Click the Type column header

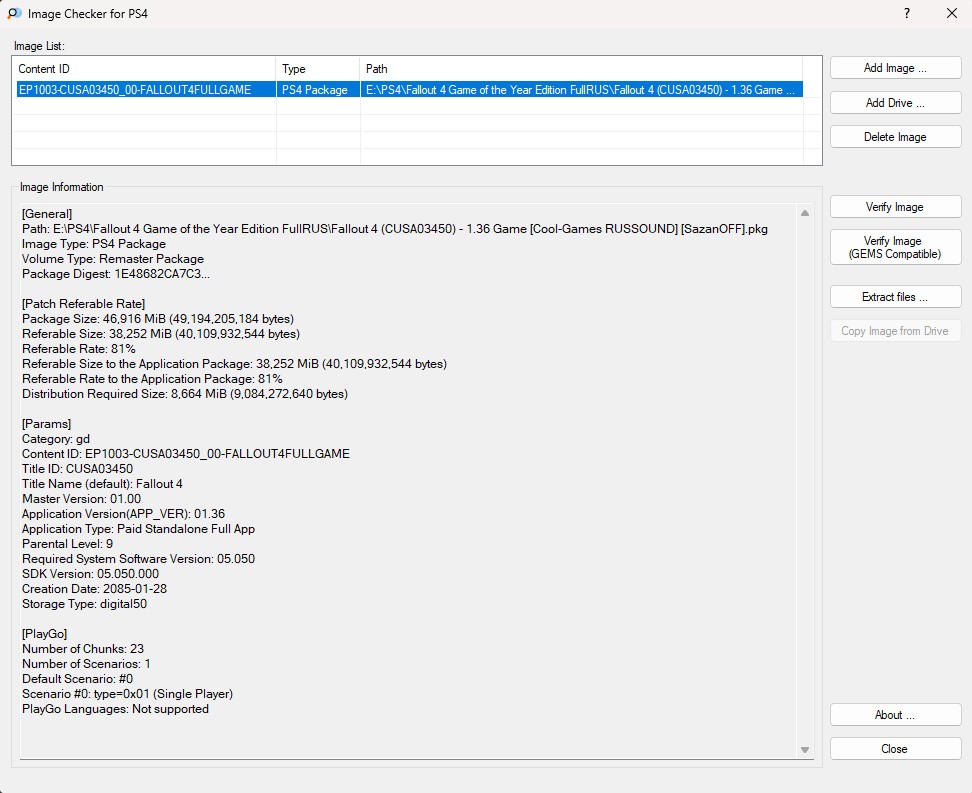[317, 69]
